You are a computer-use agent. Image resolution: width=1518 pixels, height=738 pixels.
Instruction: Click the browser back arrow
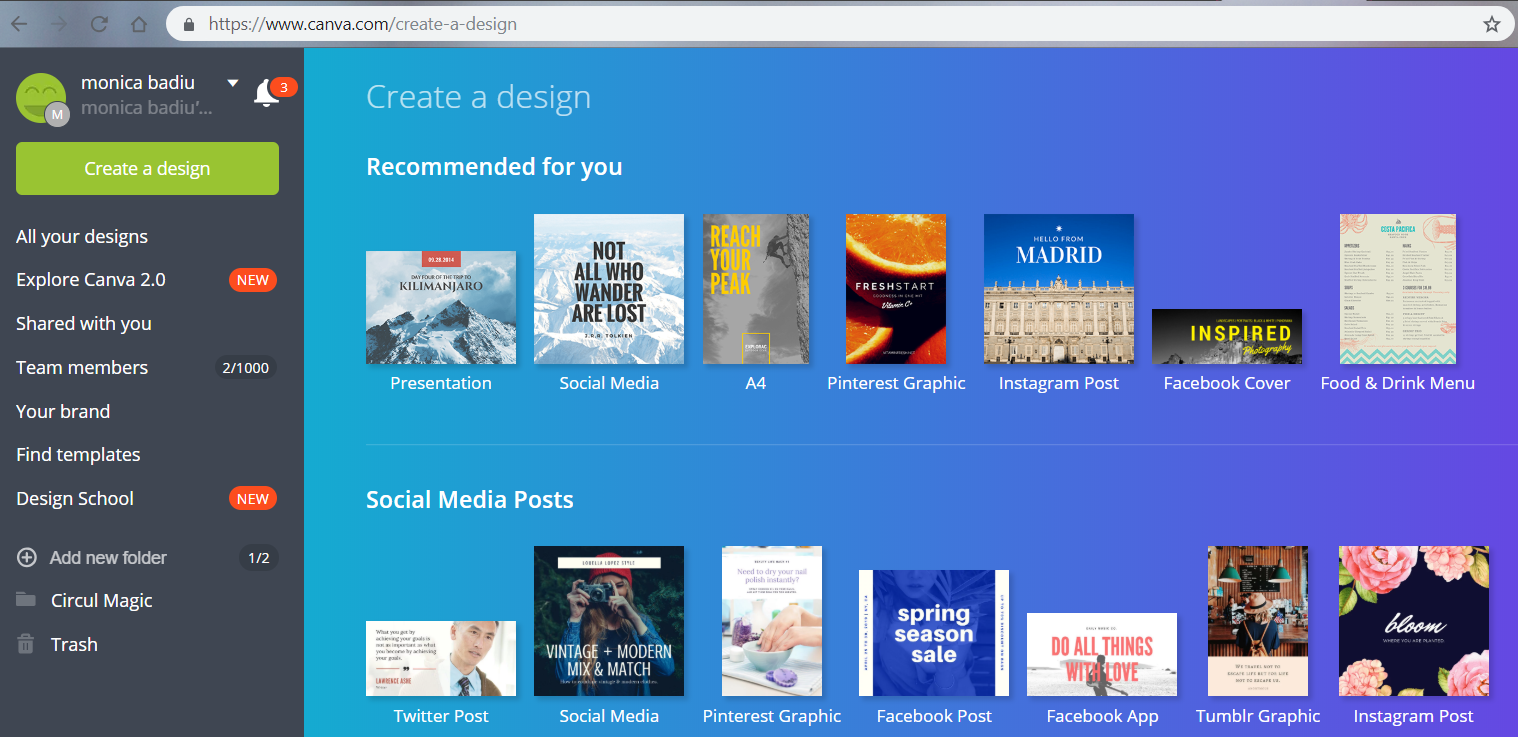tap(19, 24)
